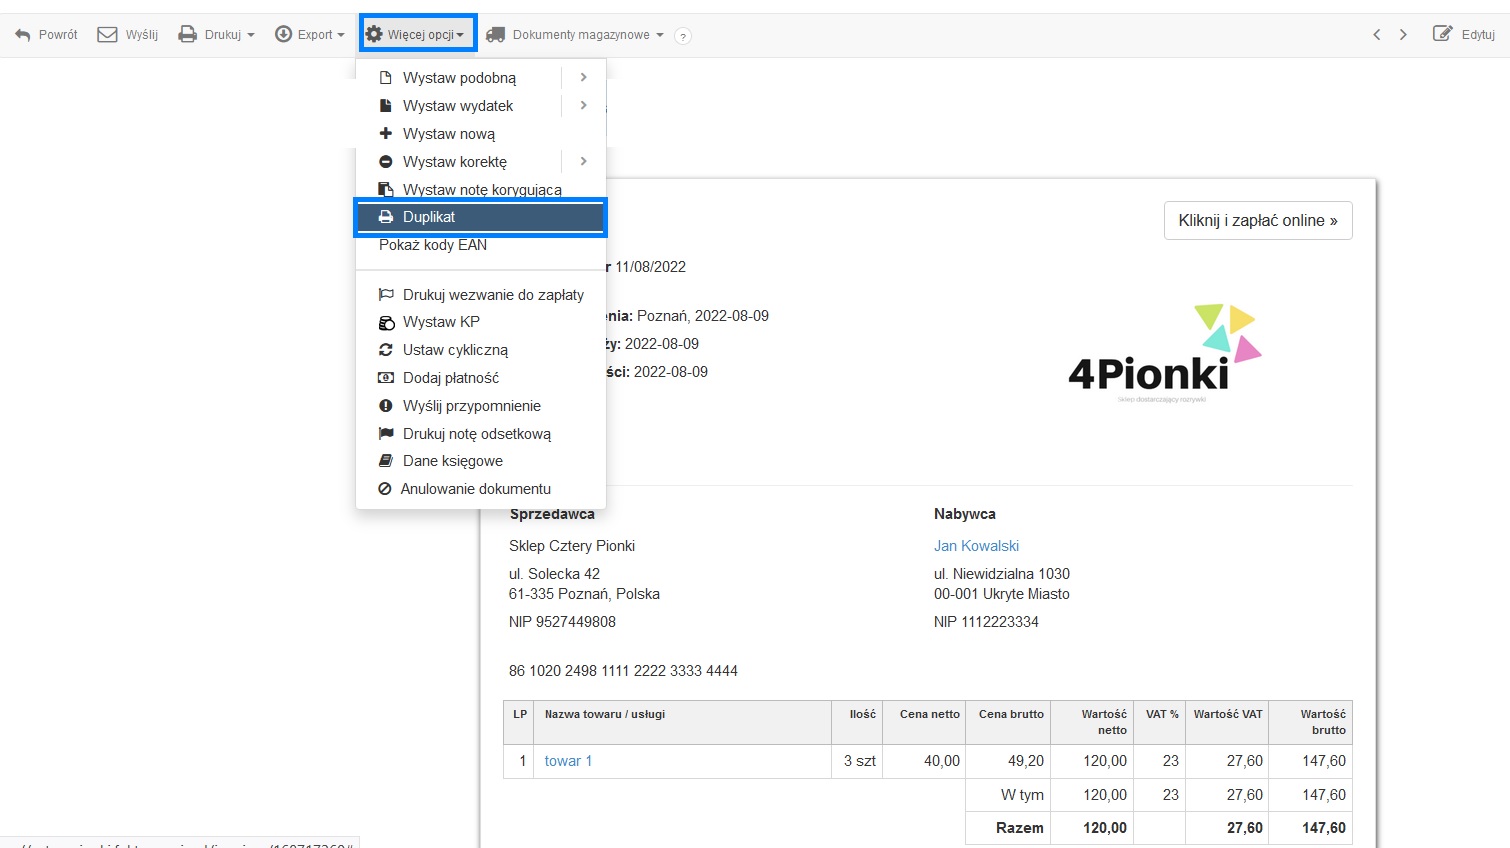This screenshot has height=848, width=1510.
Task: Click the Powrót back arrow icon
Action: click(23, 35)
